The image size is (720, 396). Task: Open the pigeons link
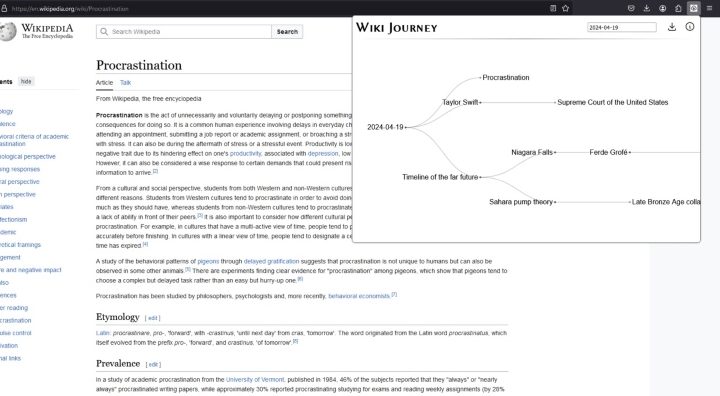click(208, 261)
